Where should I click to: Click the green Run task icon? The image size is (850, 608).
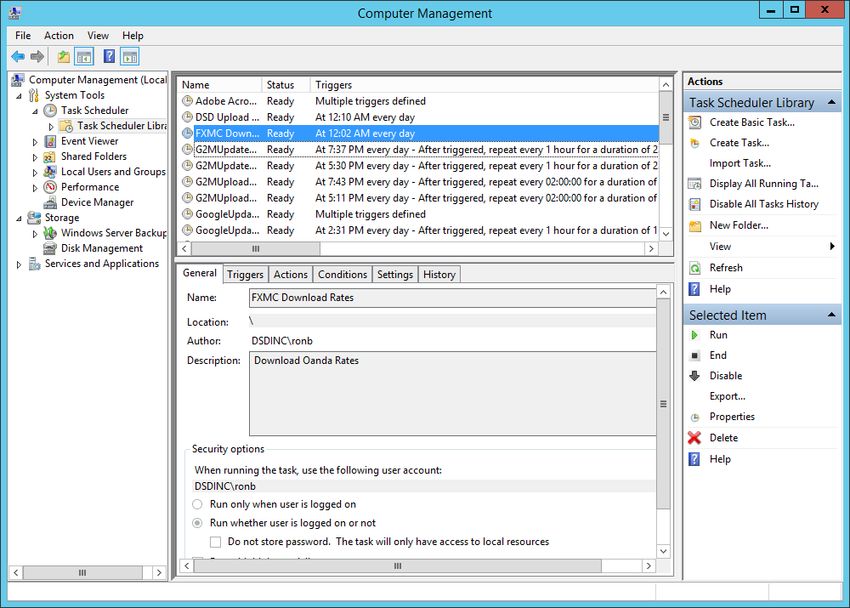click(695, 335)
